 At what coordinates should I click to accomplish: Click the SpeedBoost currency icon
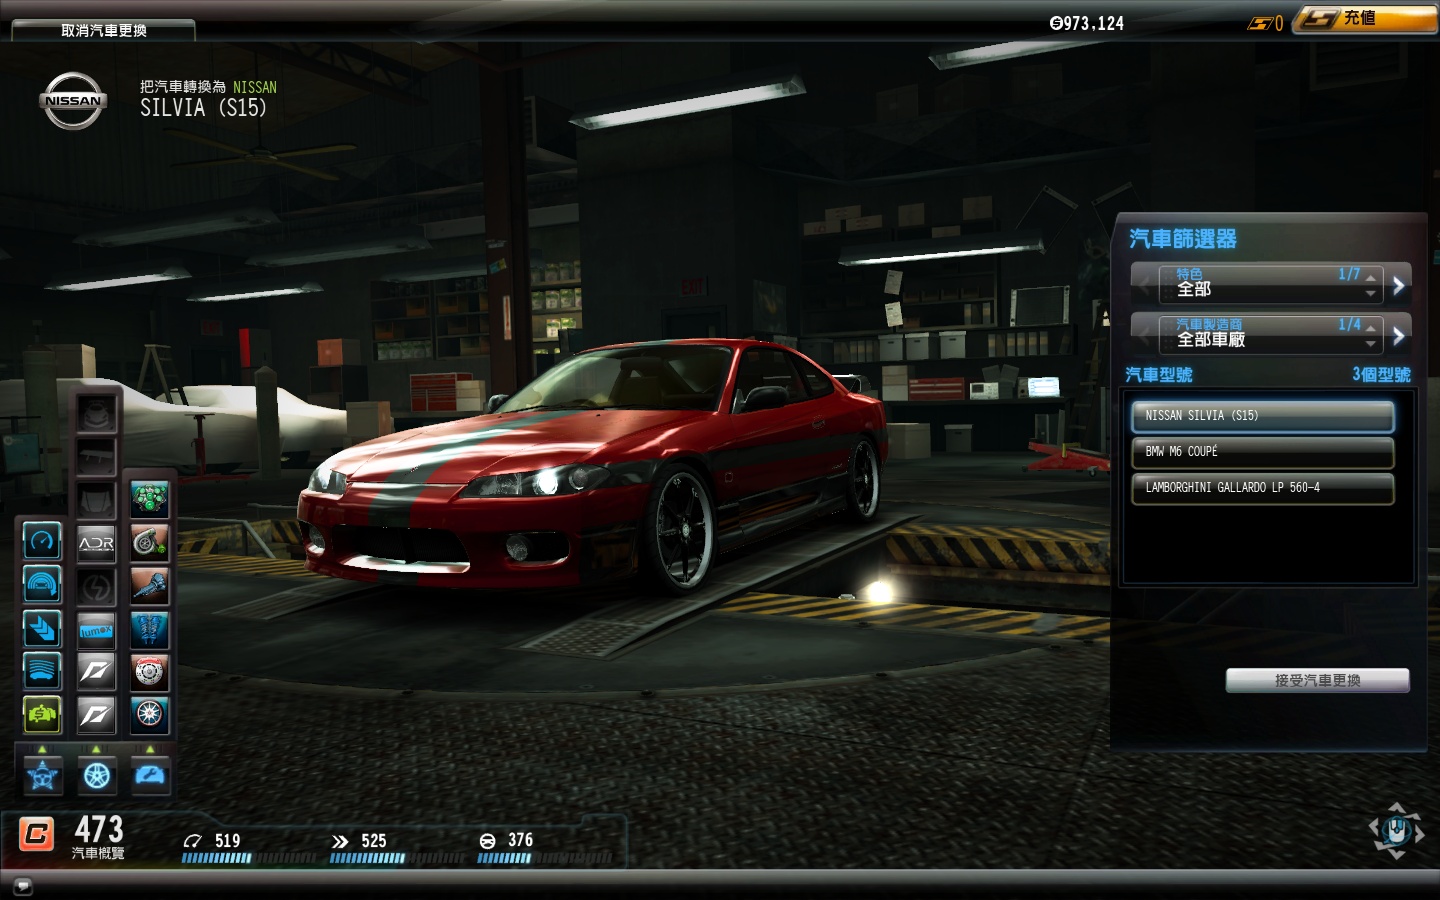[x=1260, y=23]
